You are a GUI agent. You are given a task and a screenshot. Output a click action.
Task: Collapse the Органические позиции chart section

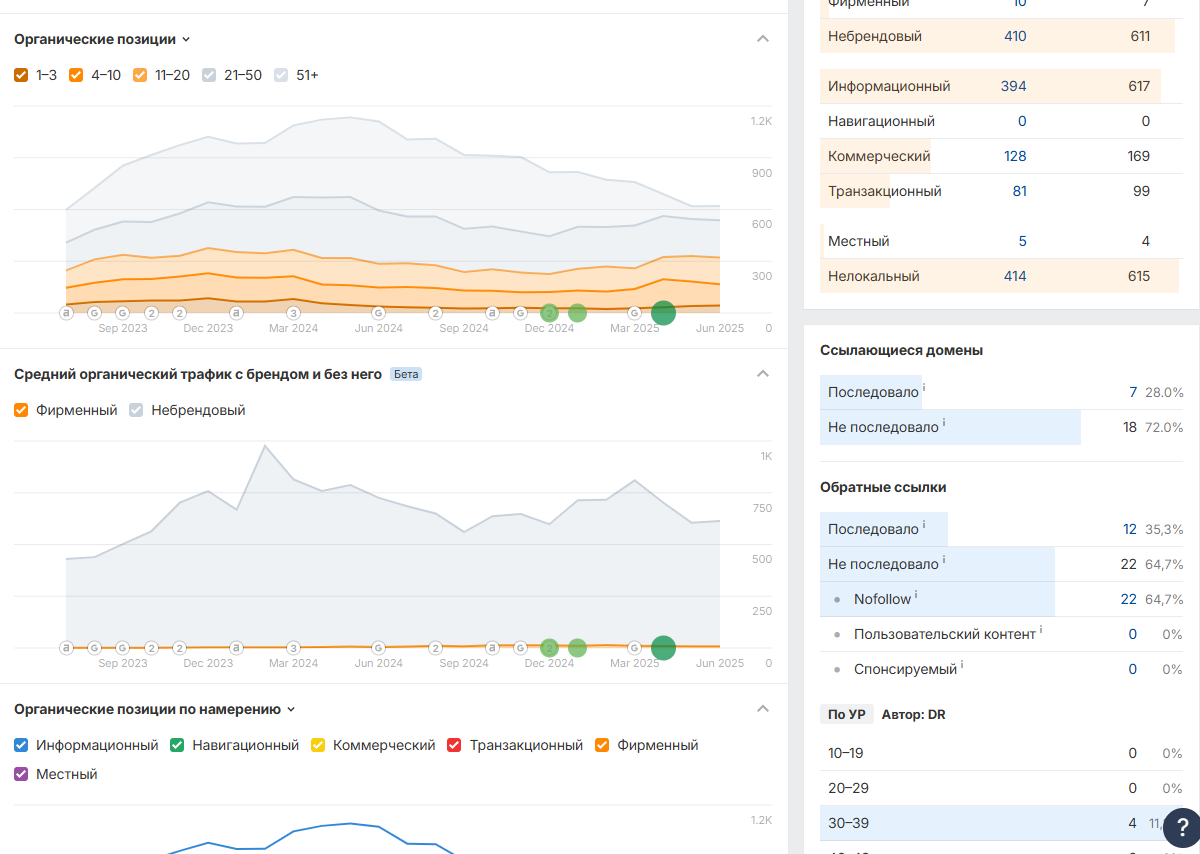coord(763,39)
